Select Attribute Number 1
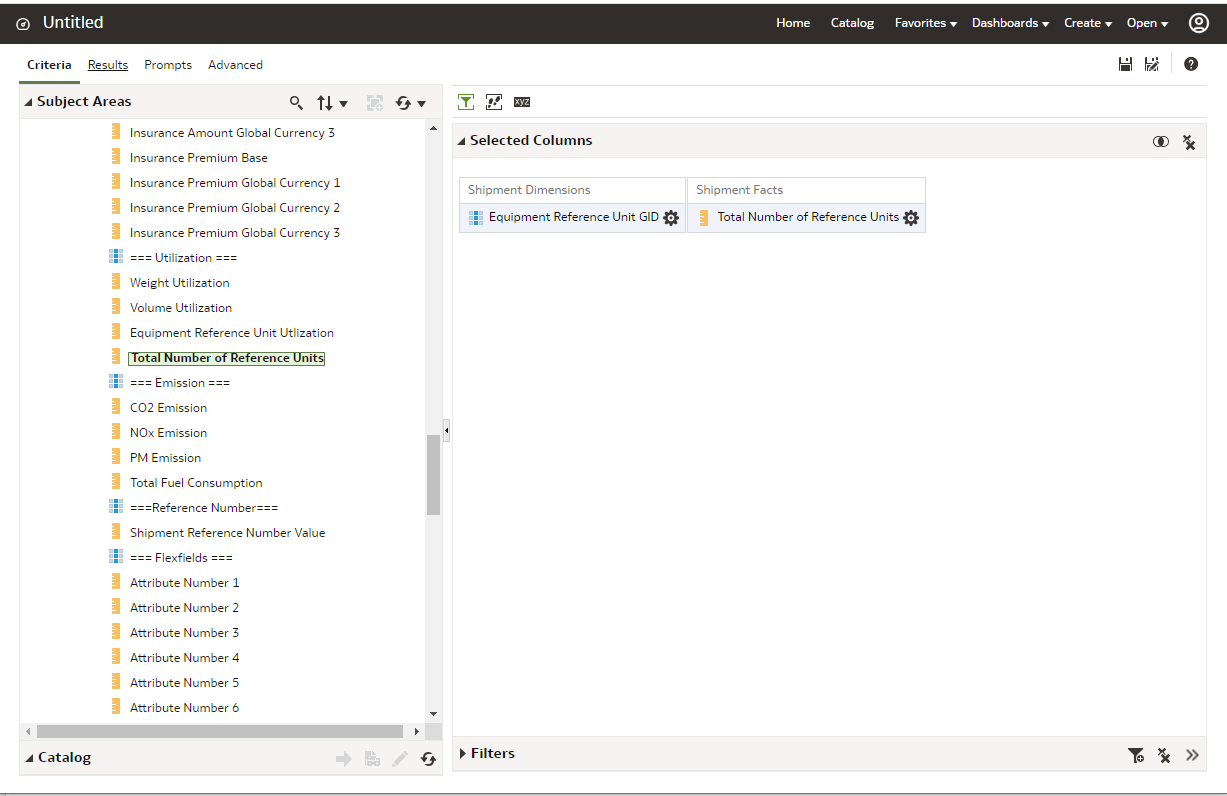 click(185, 583)
